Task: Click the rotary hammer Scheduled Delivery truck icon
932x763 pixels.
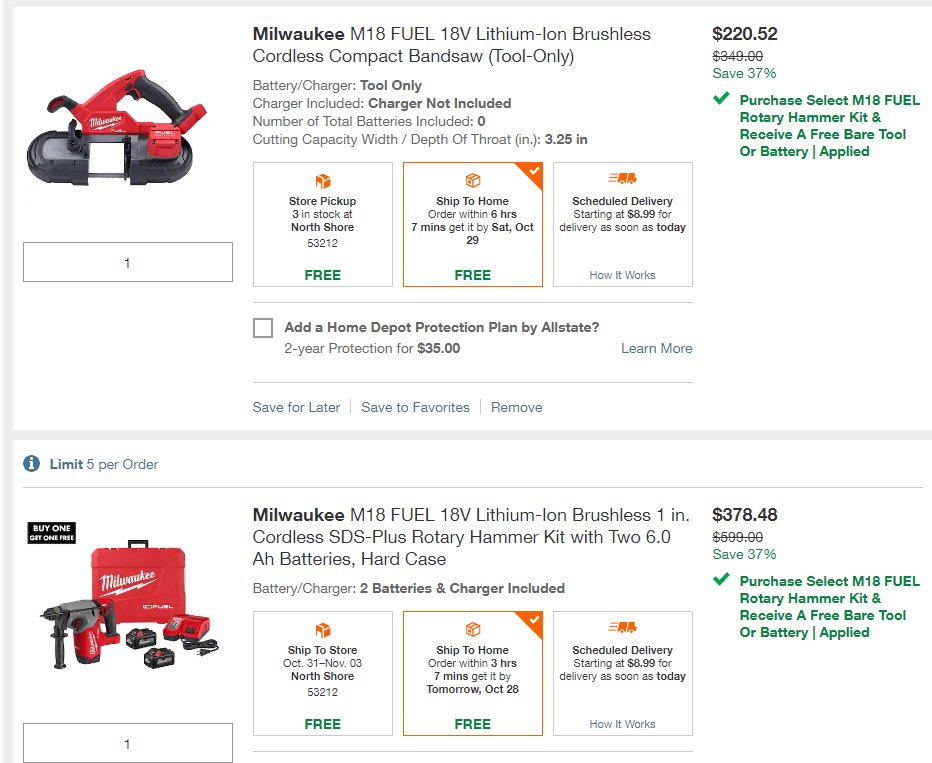Action: click(x=622, y=627)
